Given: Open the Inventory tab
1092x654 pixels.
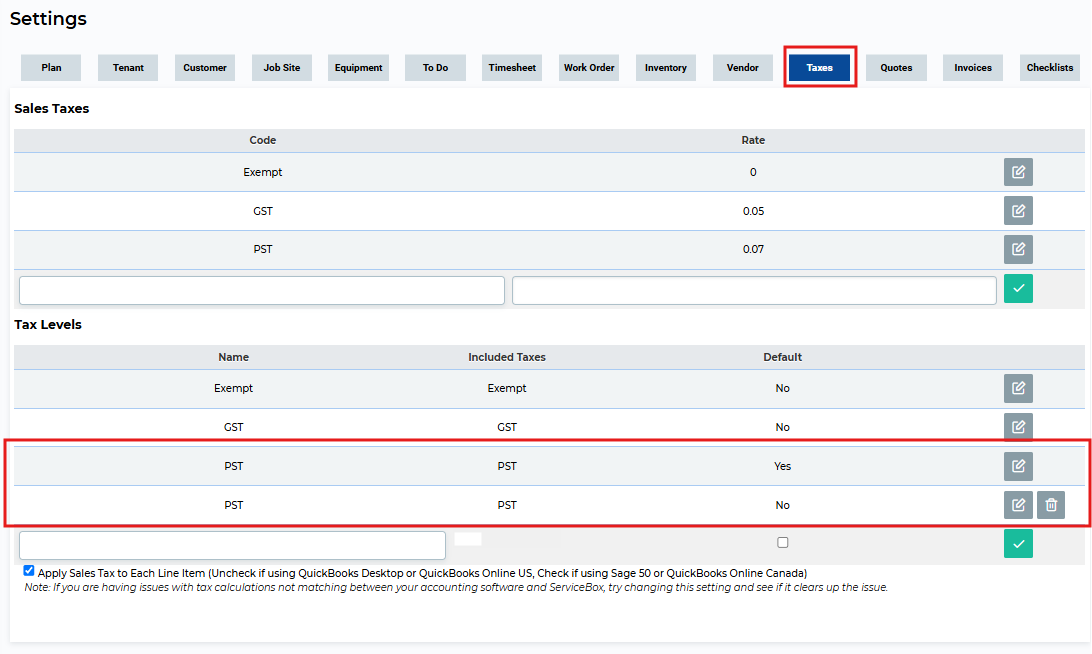Looking at the screenshot, I should (666, 68).
